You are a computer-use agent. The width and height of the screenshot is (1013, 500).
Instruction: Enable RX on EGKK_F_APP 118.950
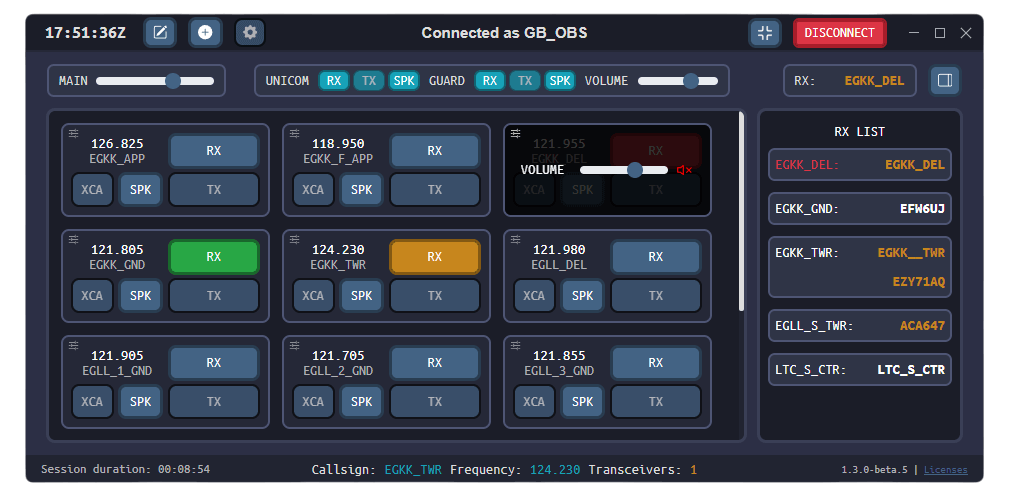click(x=435, y=151)
